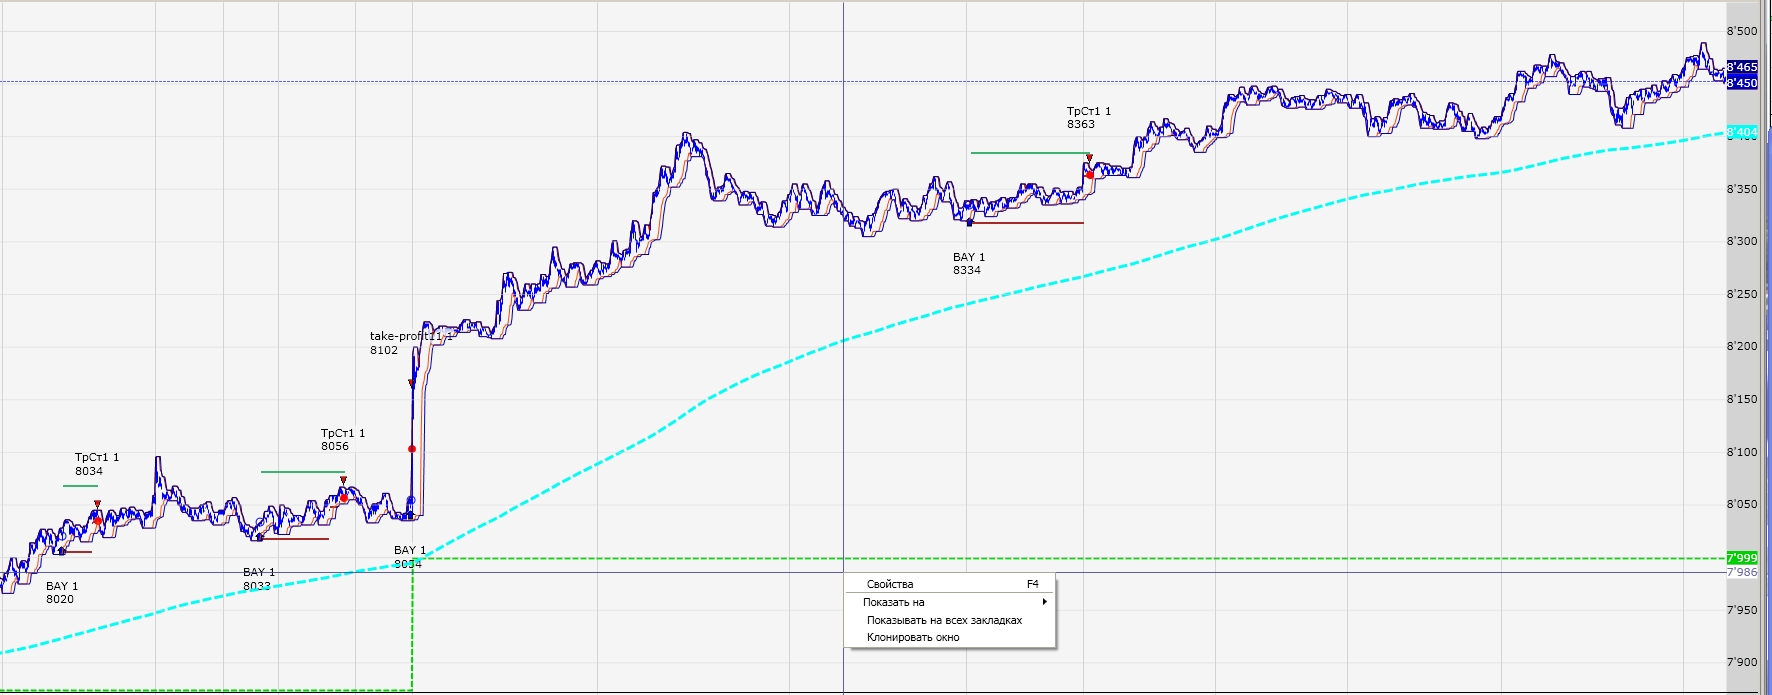Screen dimensions: 1772x695
Task: Select the short green line under ТрСт1 8034
Action: 80,486
